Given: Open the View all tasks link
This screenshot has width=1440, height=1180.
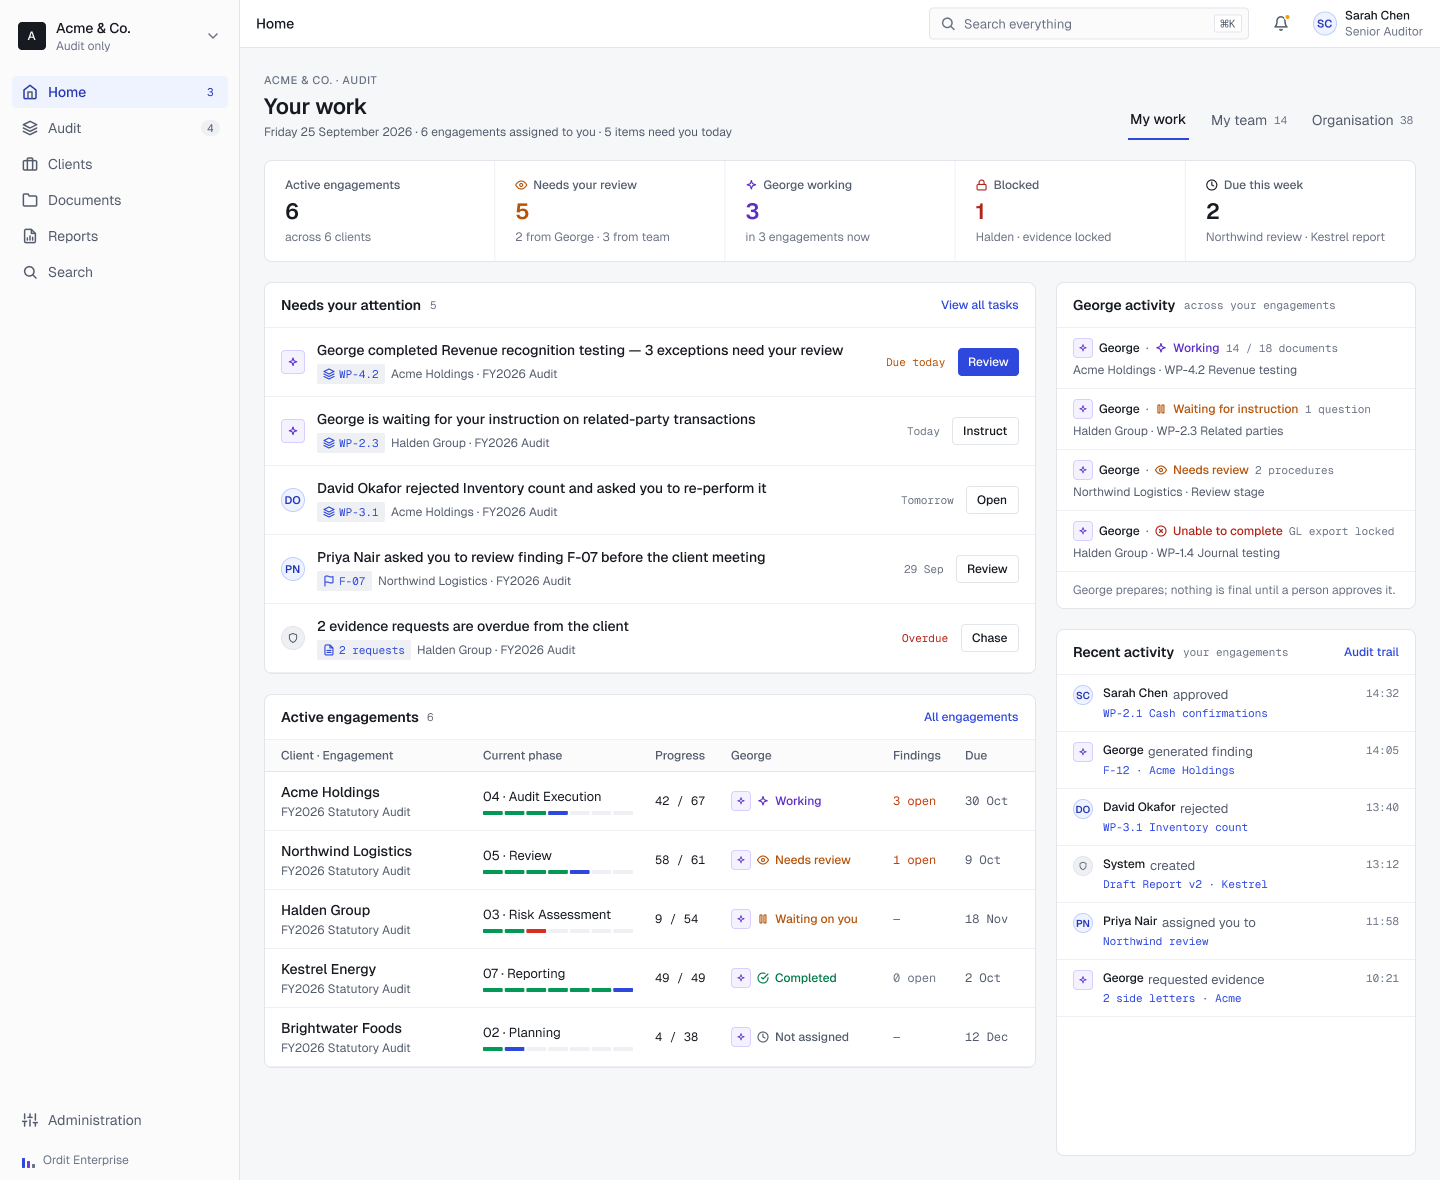Looking at the screenshot, I should (x=980, y=305).
